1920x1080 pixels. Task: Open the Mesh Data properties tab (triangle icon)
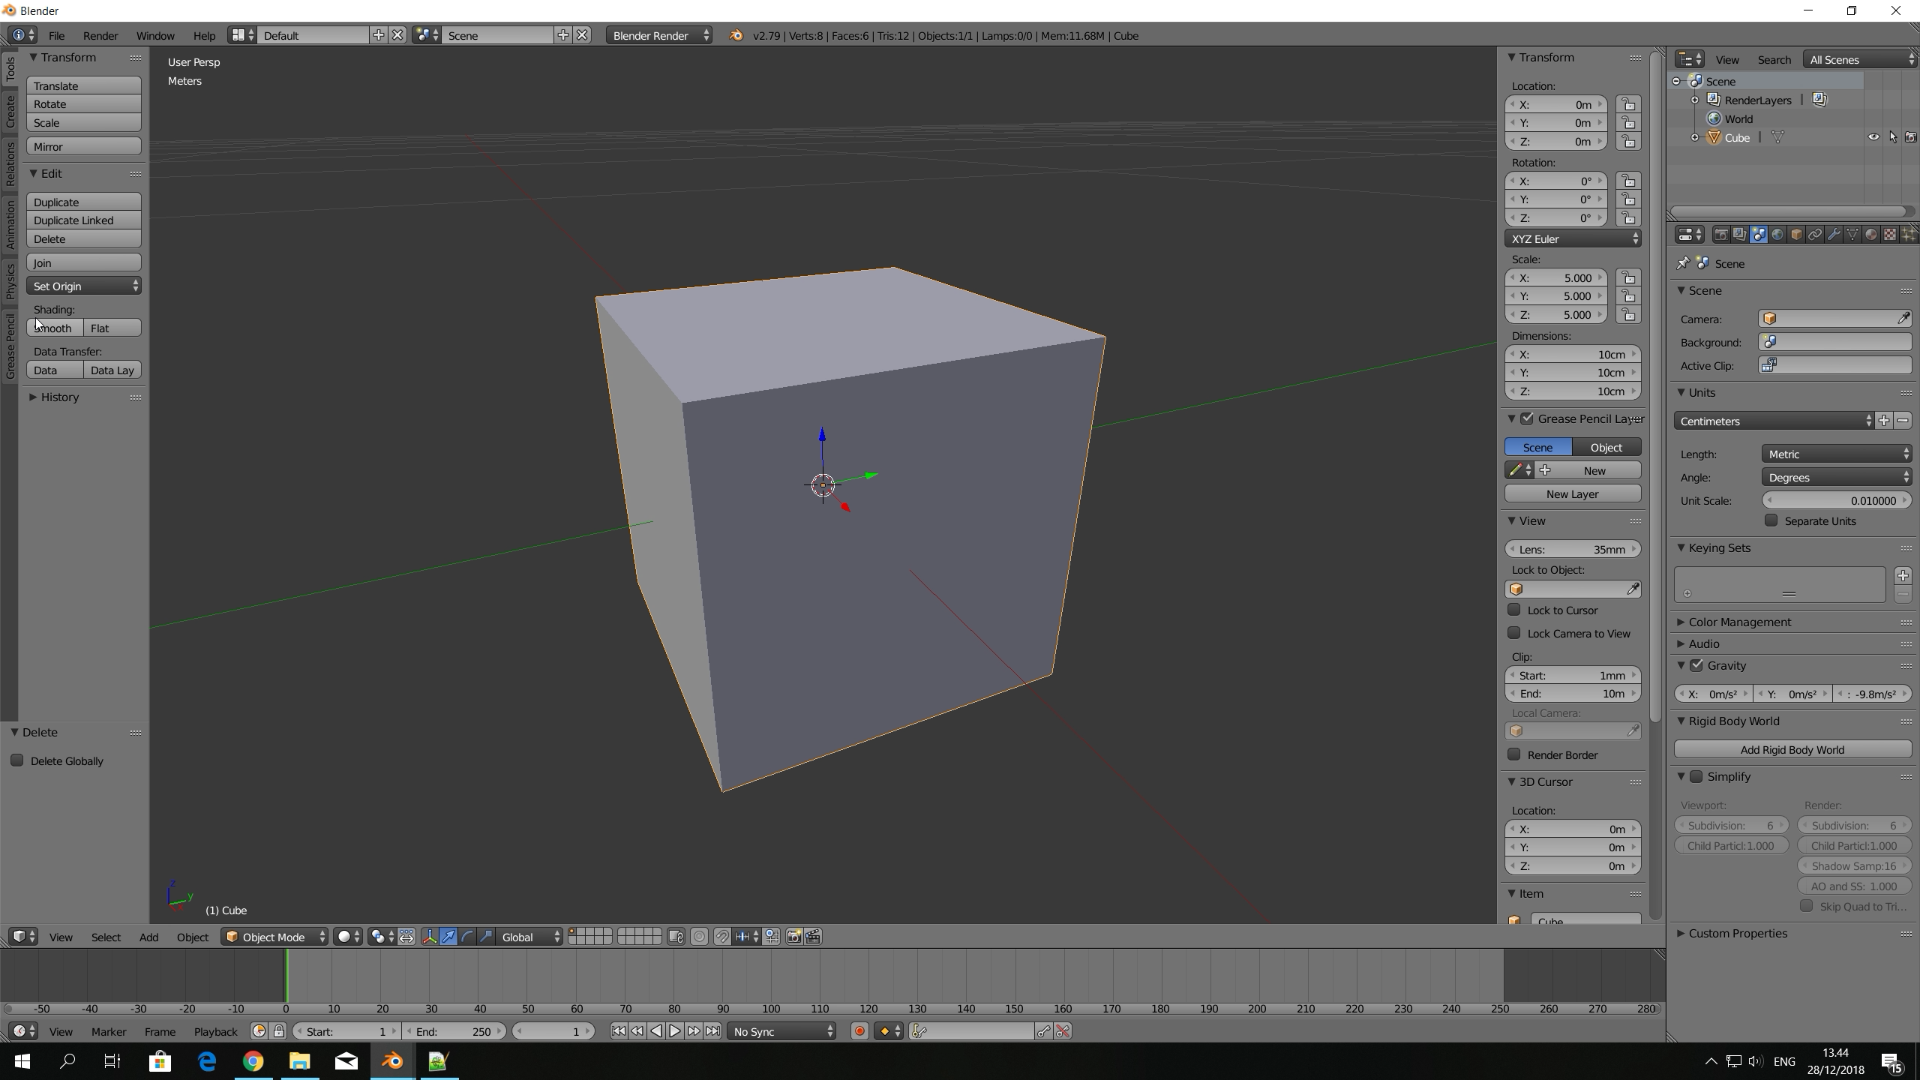pos(1852,234)
